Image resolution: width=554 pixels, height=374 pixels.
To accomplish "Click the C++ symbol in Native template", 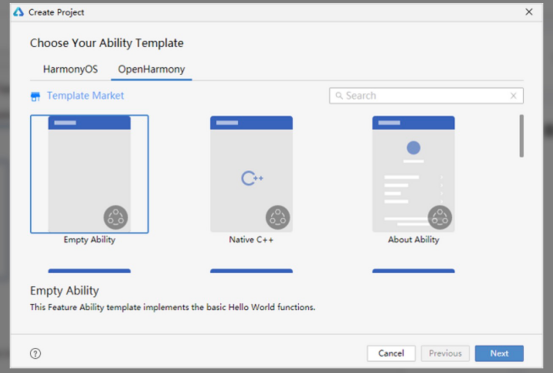I will (252, 178).
